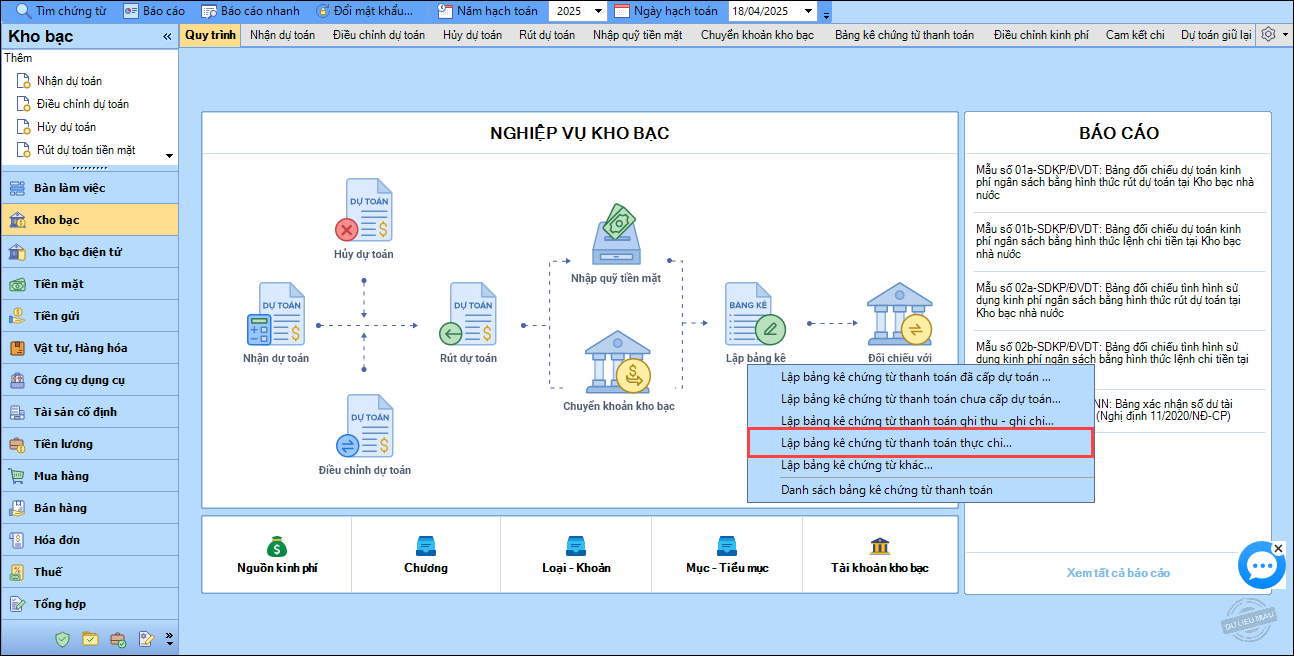This screenshot has width=1294, height=656.
Task: Switch to the Rút dự toán tab
Action: point(547,35)
